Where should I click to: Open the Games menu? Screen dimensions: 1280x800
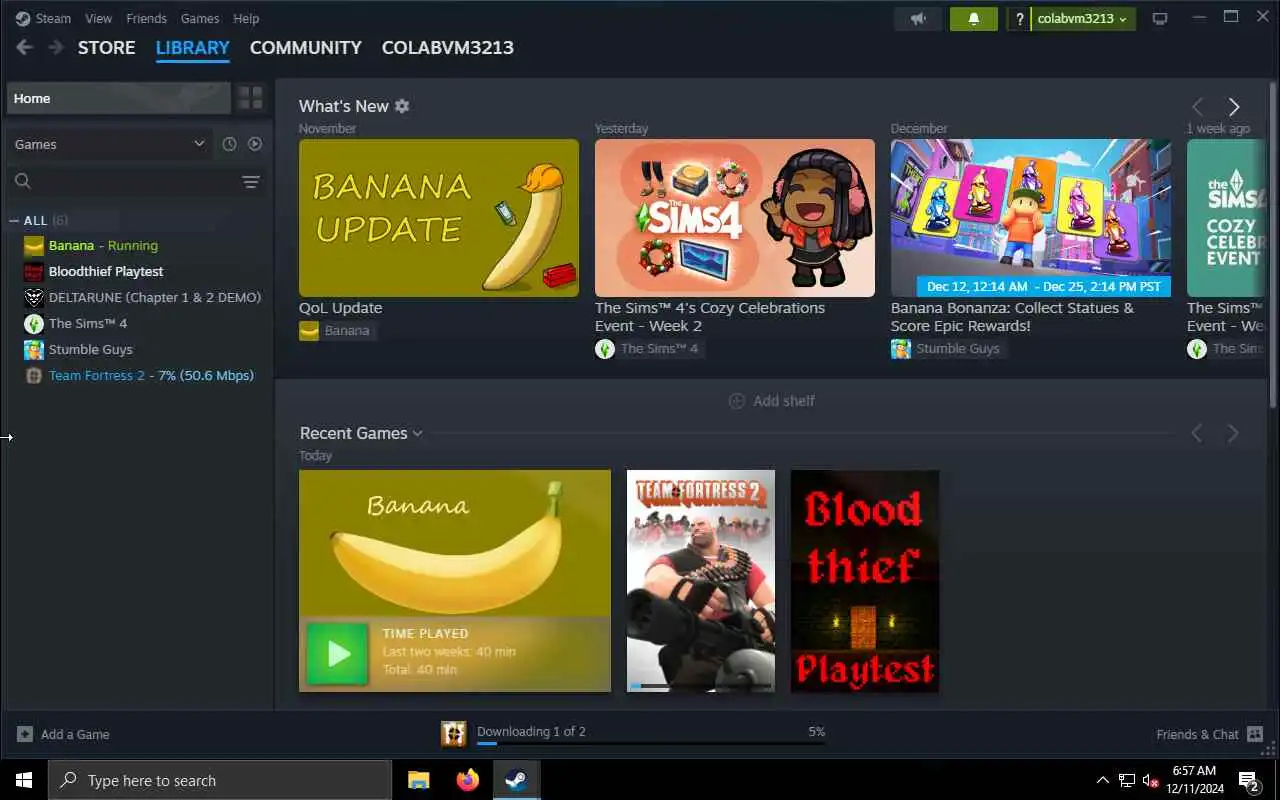tap(200, 18)
